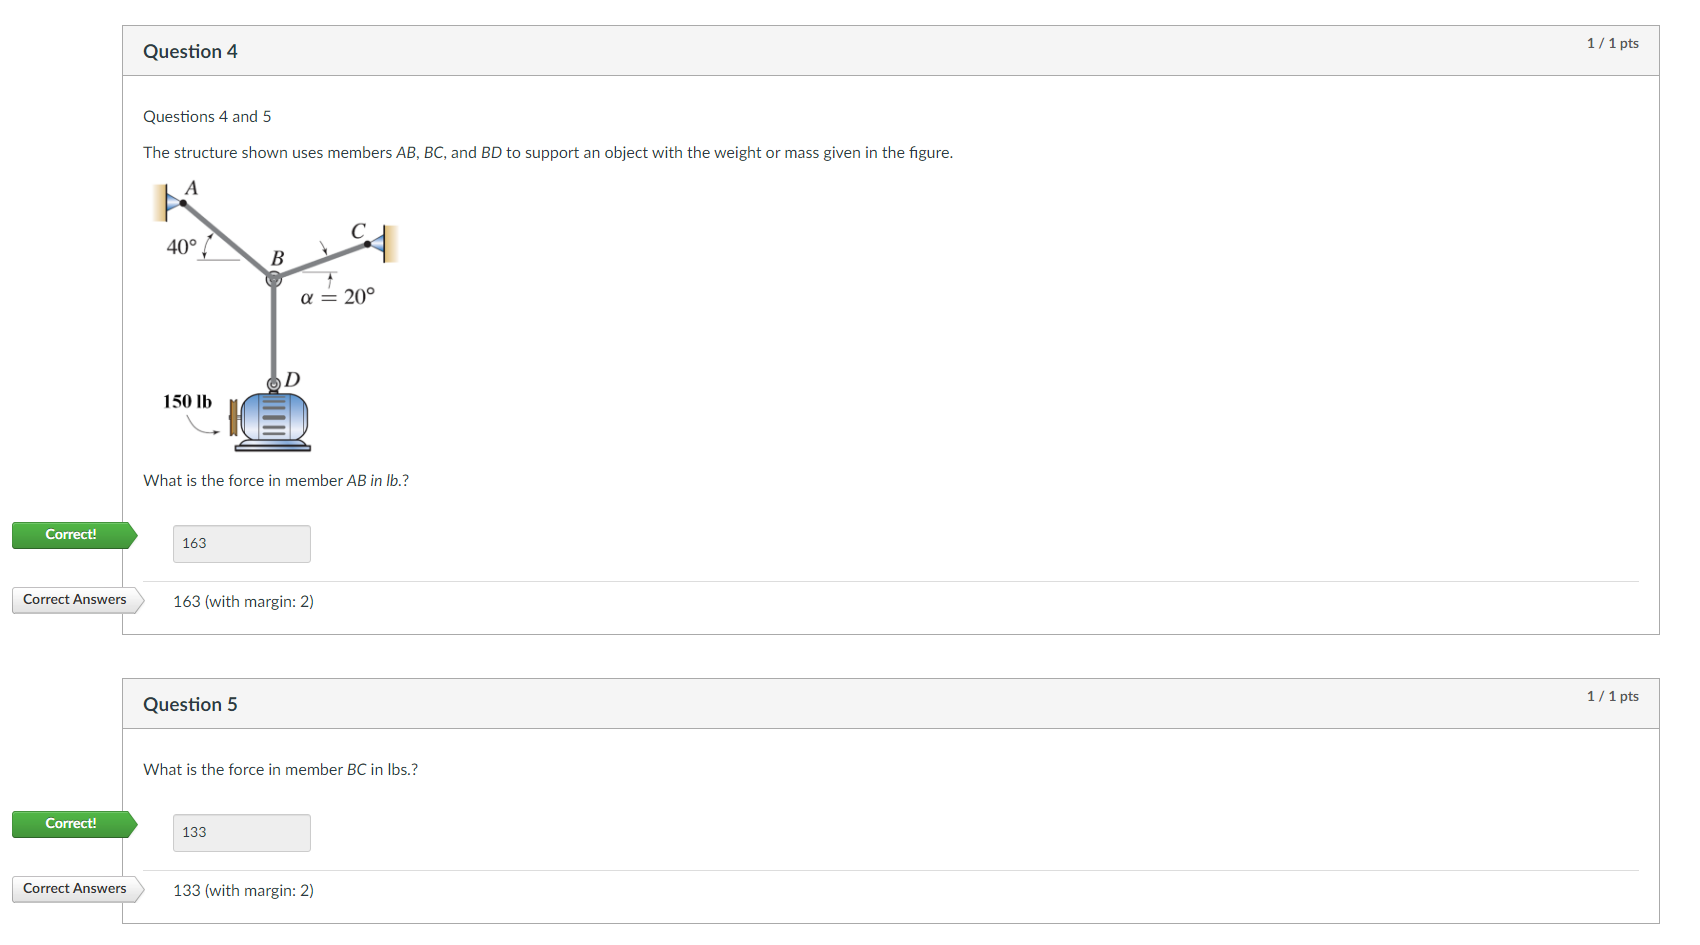
Task: Click the question text asking force in member BC
Action: coord(280,769)
